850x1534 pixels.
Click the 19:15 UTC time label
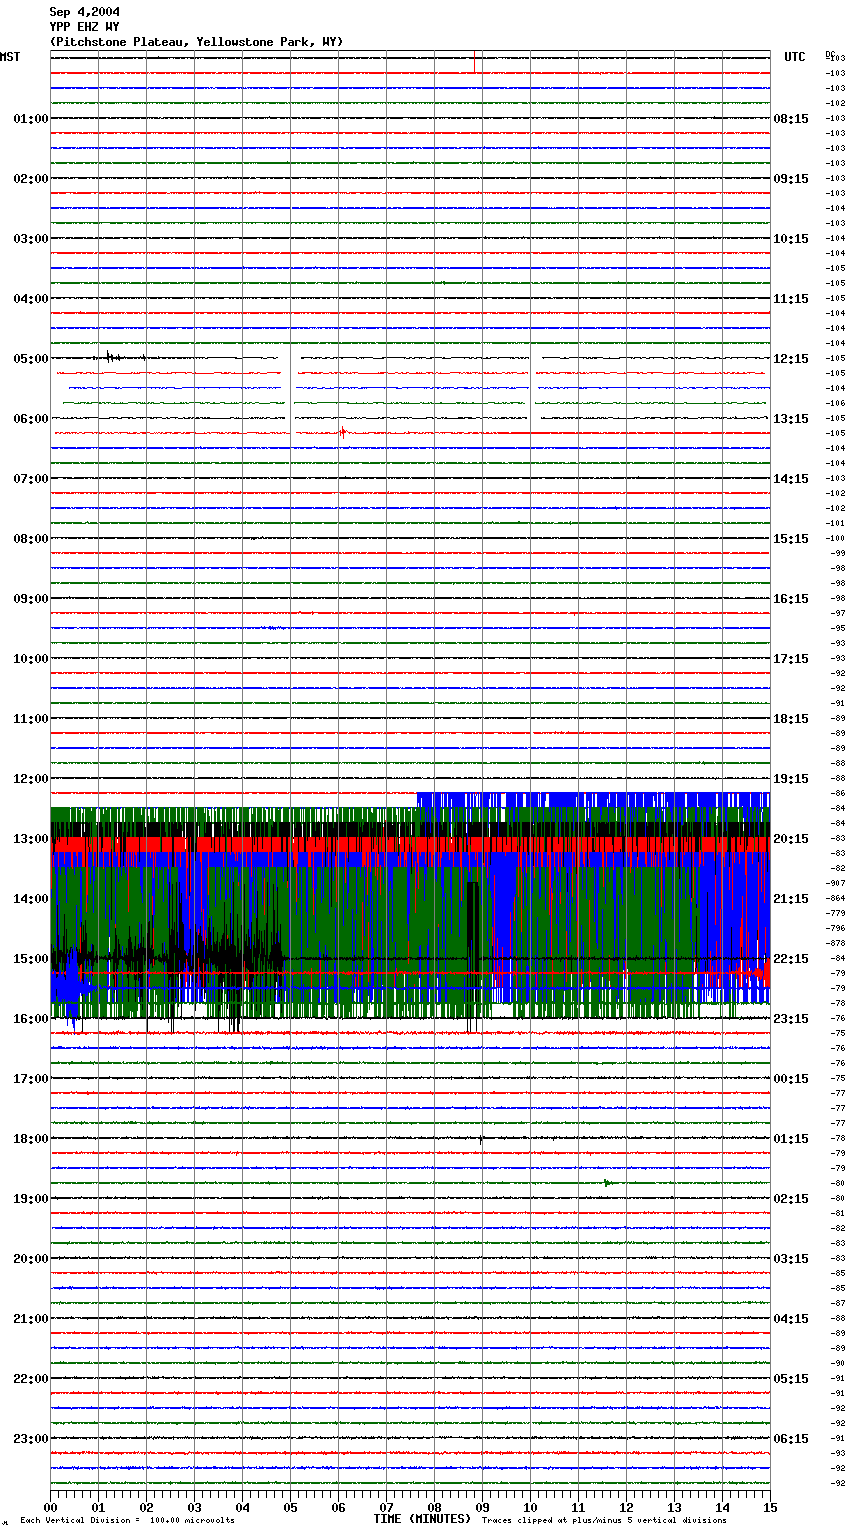tap(791, 779)
